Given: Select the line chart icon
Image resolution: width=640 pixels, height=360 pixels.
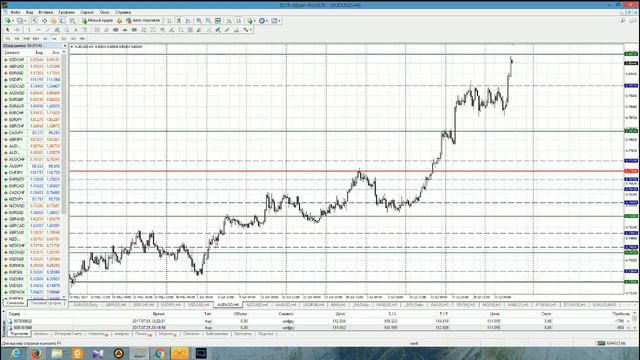Looking at the screenshot, I should [x=188, y=20].
